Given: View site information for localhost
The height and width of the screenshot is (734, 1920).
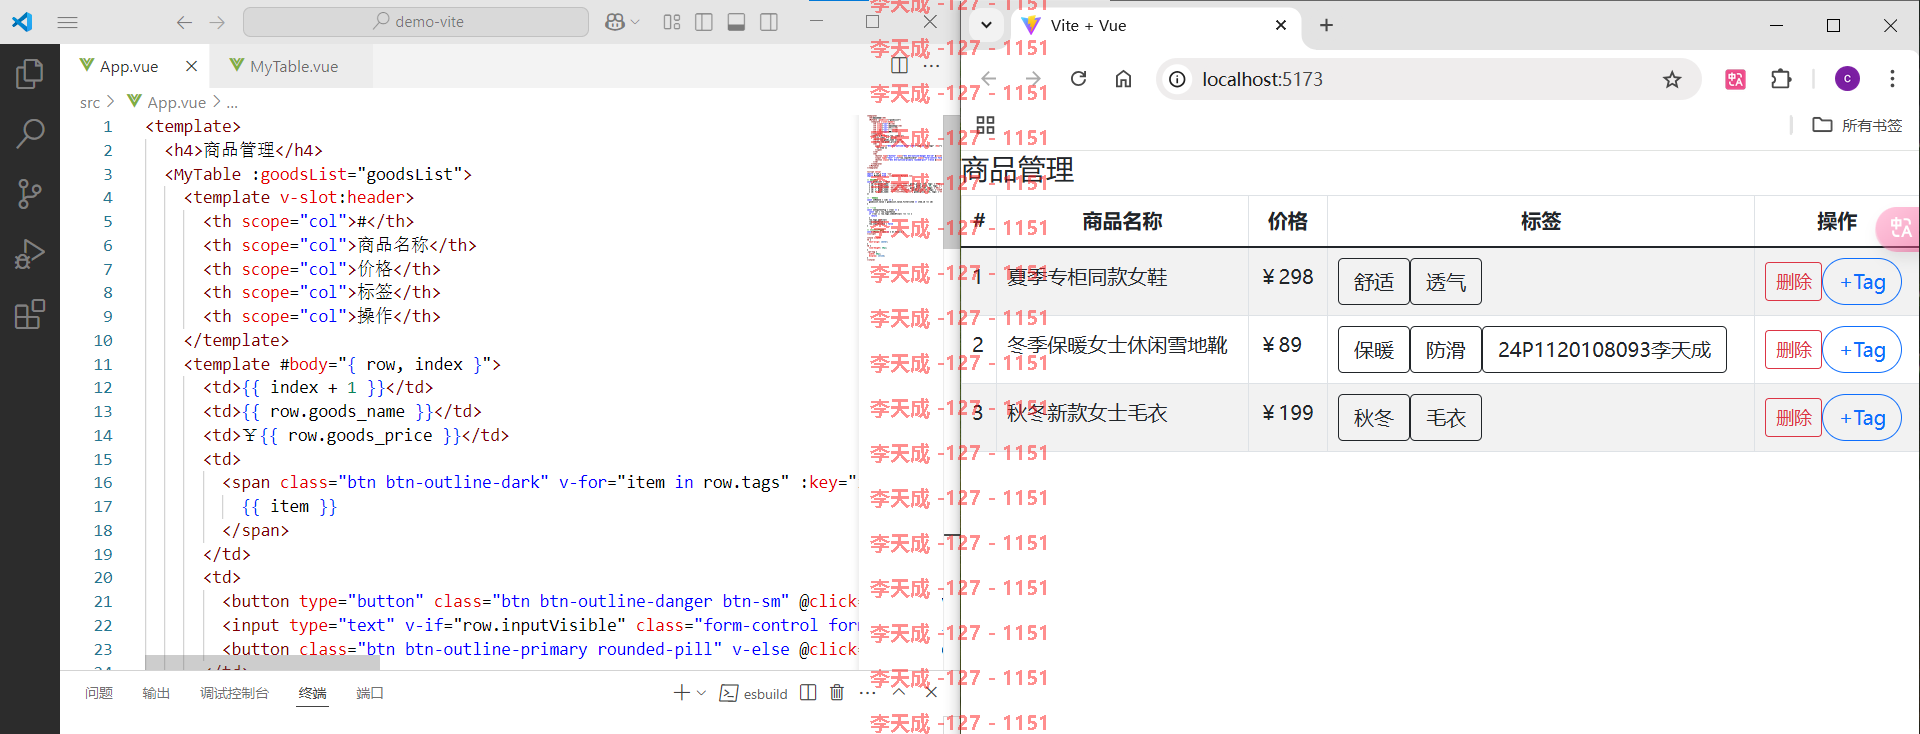Looking at the screenshot, I should click(1178, 79).
